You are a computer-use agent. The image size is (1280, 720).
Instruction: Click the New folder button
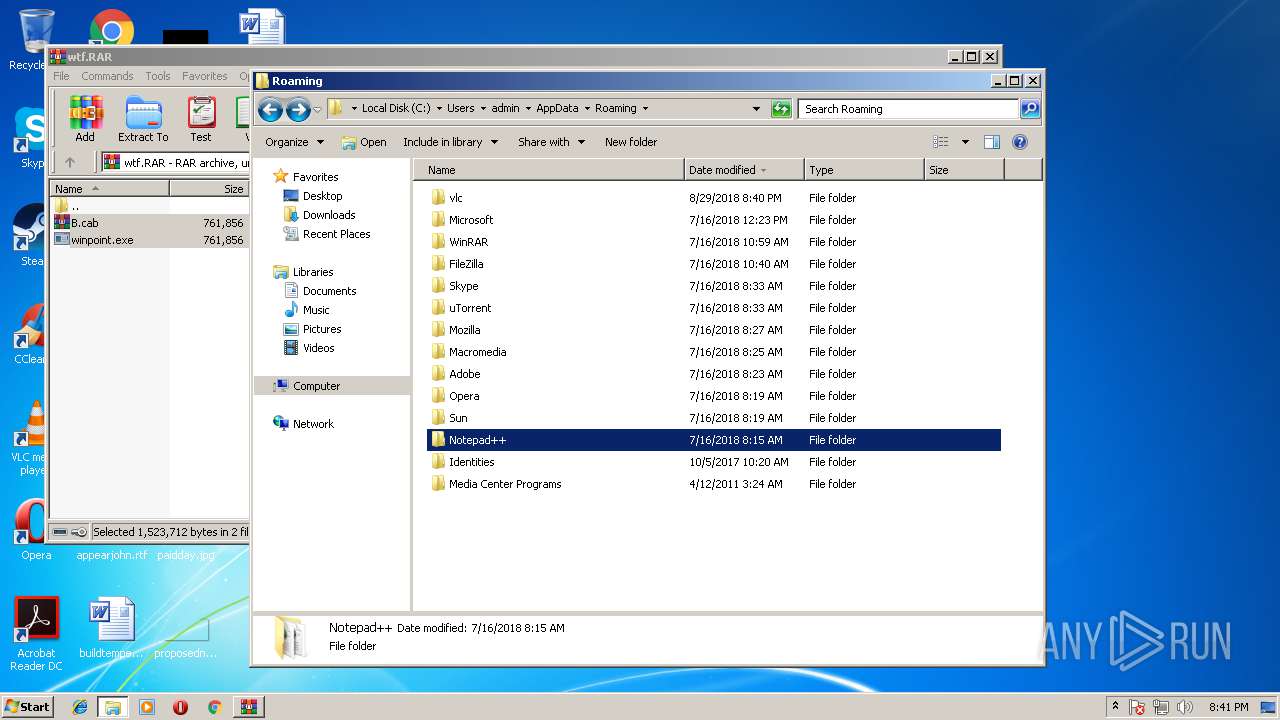click(x=631, y=142)
